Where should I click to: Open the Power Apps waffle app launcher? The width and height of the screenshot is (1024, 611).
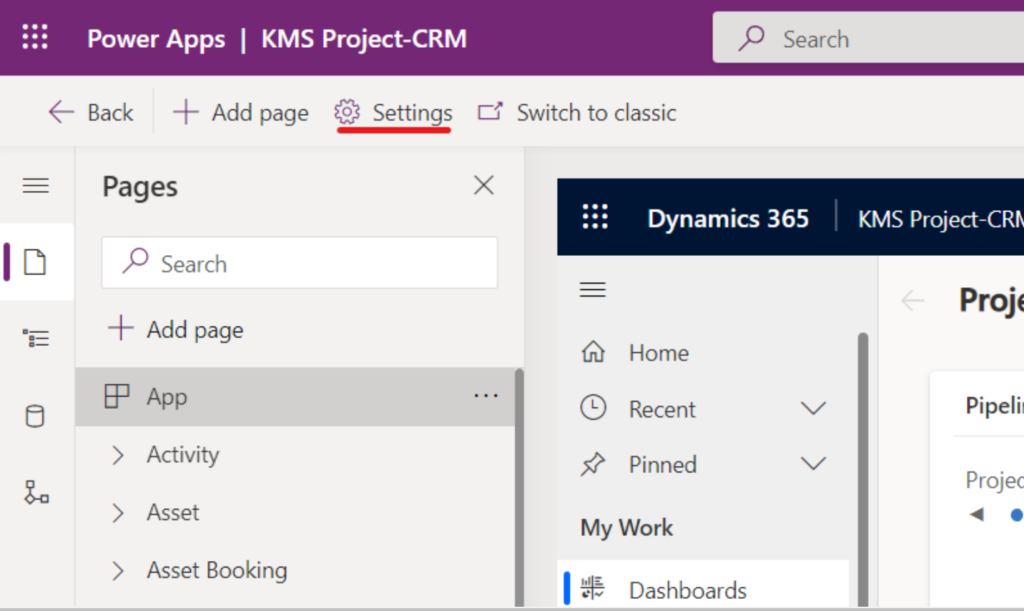pos(35,37)
